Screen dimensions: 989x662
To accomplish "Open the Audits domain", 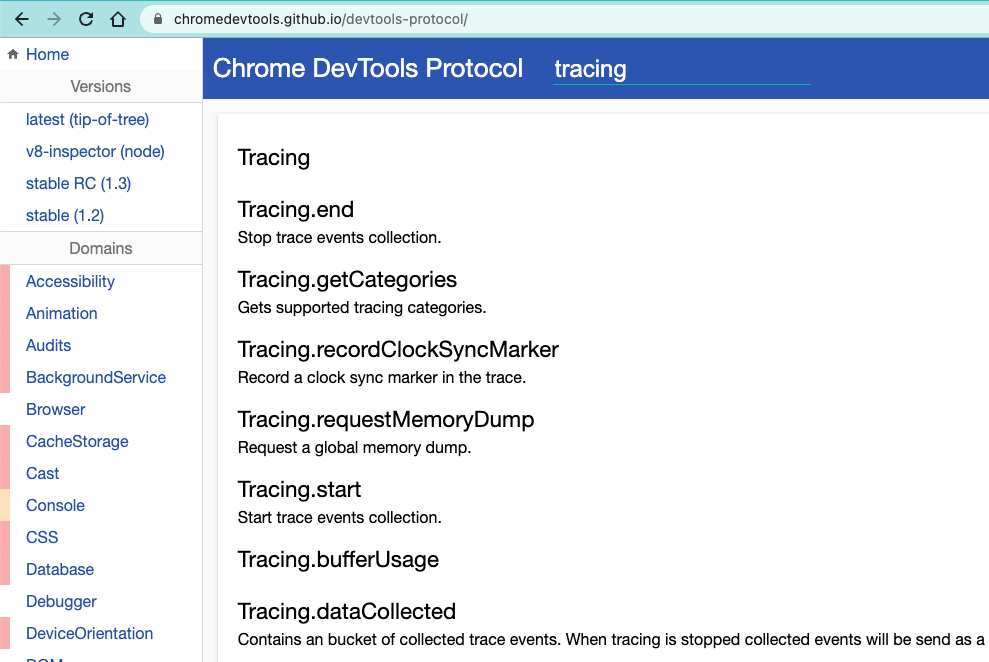I will 49,346.
